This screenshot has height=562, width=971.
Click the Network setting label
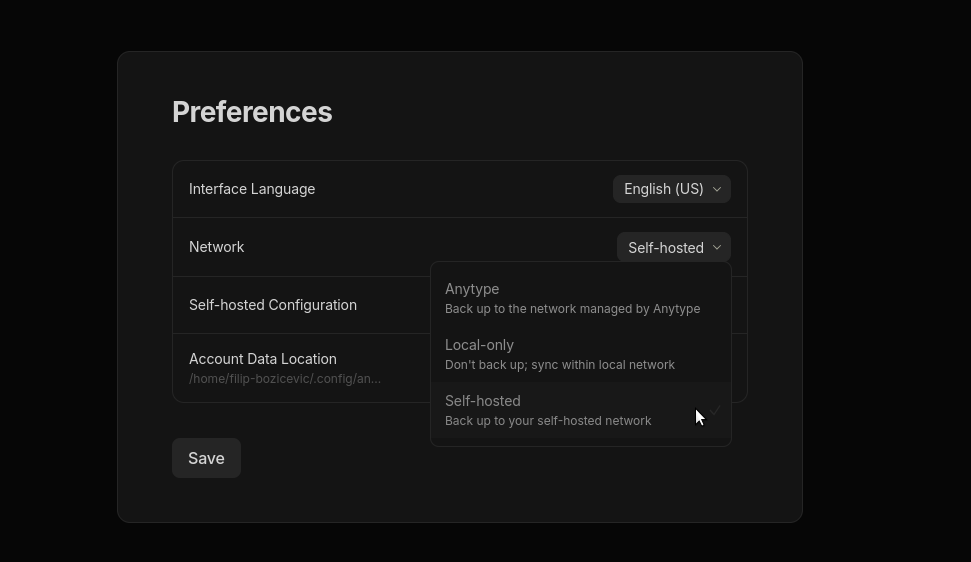(x=216, y=247)
